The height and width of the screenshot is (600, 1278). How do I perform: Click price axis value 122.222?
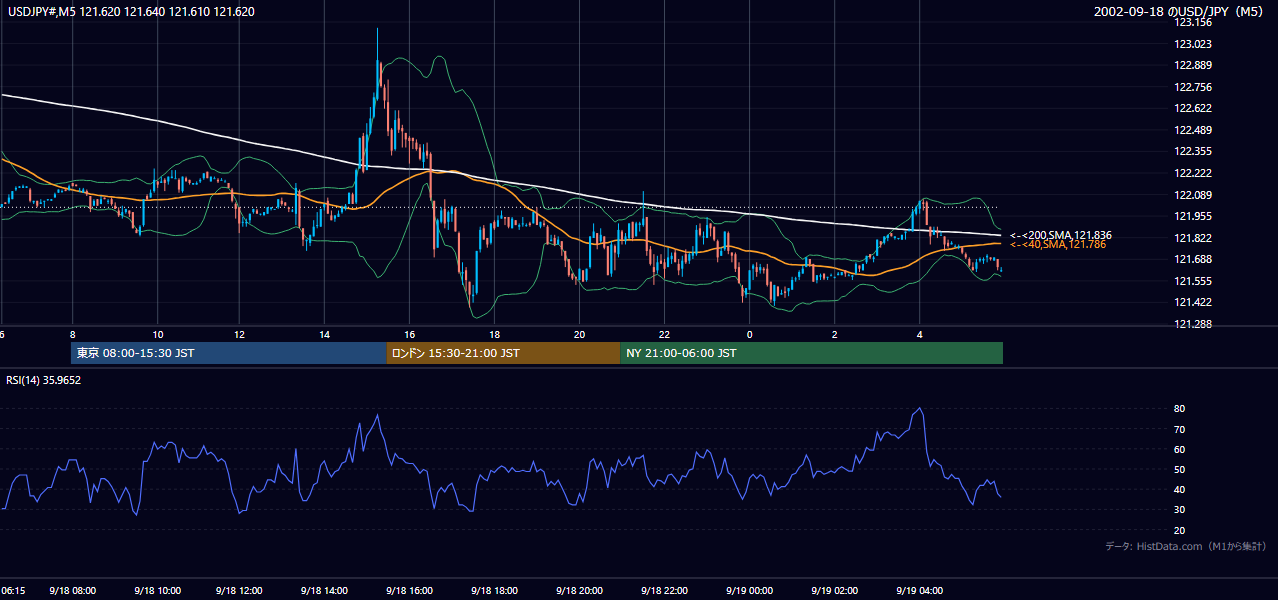(1193, 173)
